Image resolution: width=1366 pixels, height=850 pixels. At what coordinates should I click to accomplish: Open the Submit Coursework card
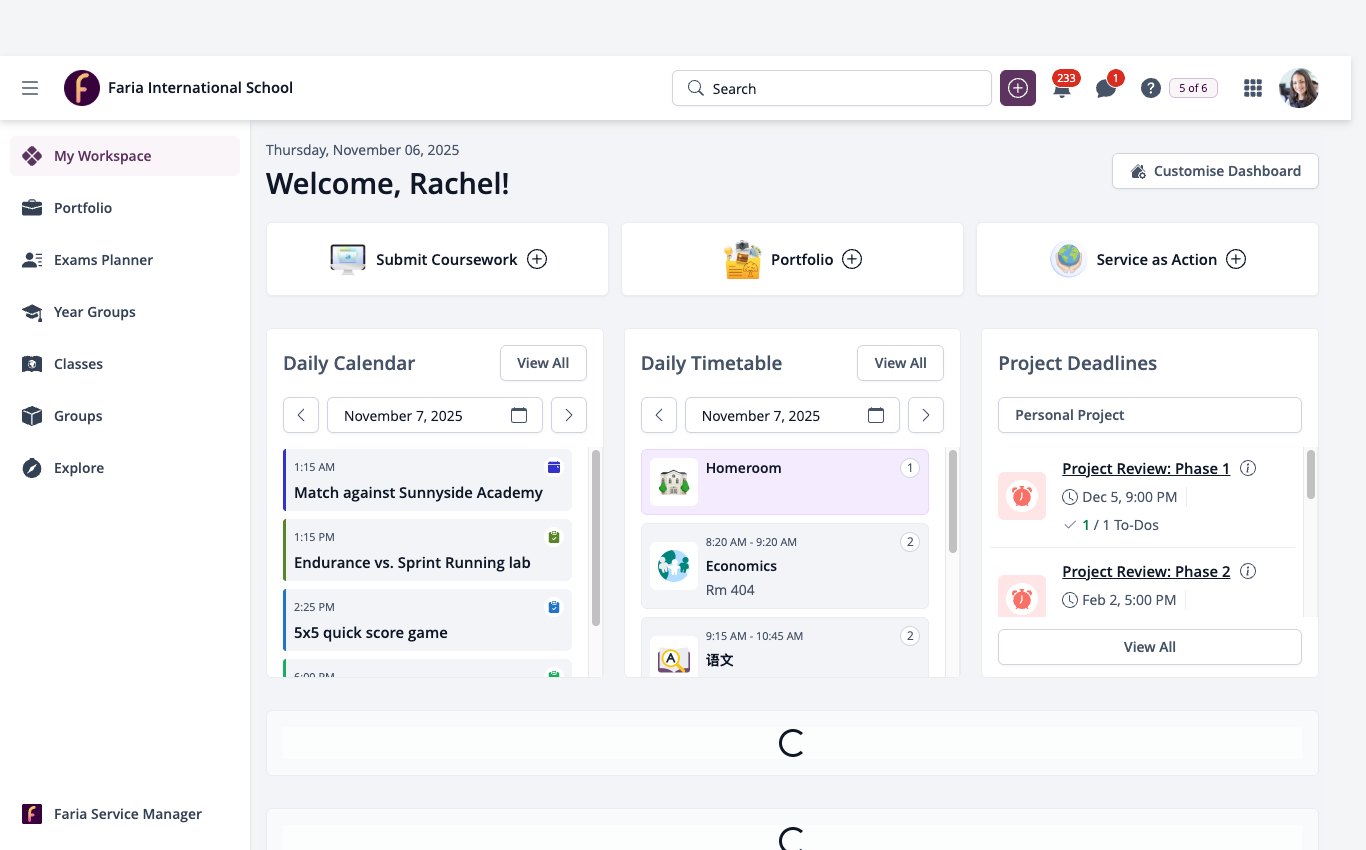[x=437, y=259]
